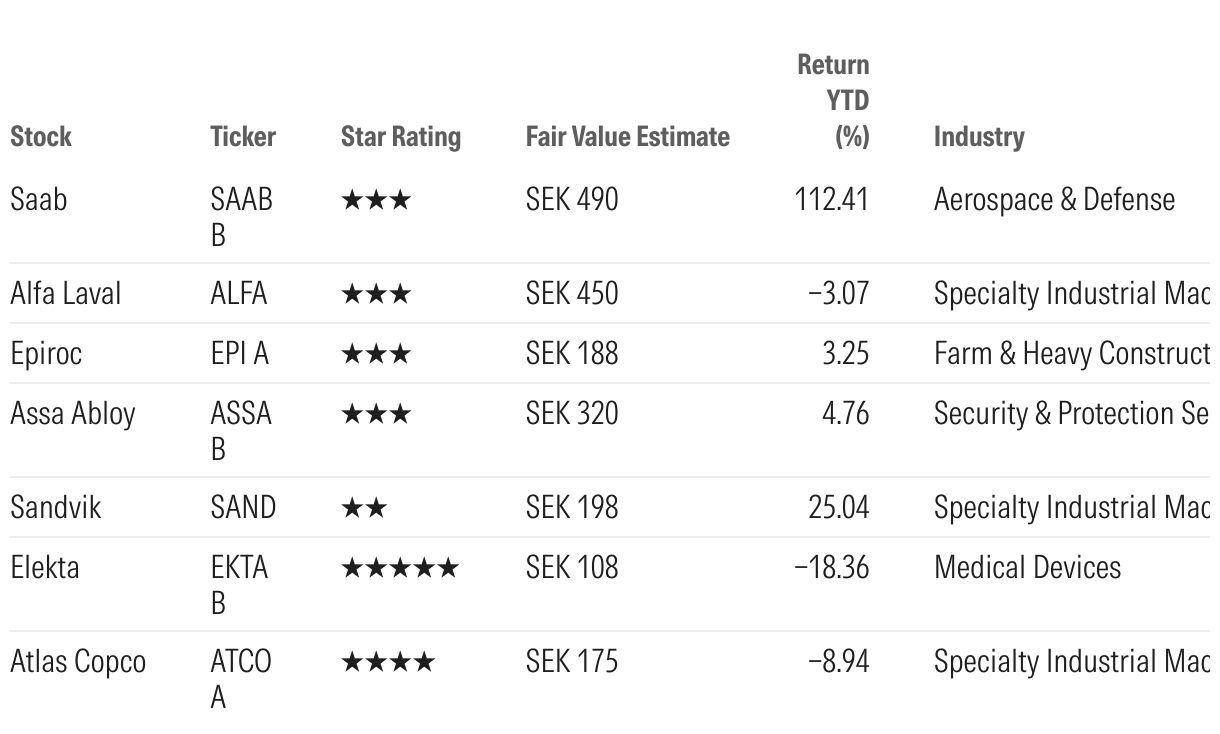Click the Star Rating column header
Viewport: 1220px width, 734px height.
[400, 137]
